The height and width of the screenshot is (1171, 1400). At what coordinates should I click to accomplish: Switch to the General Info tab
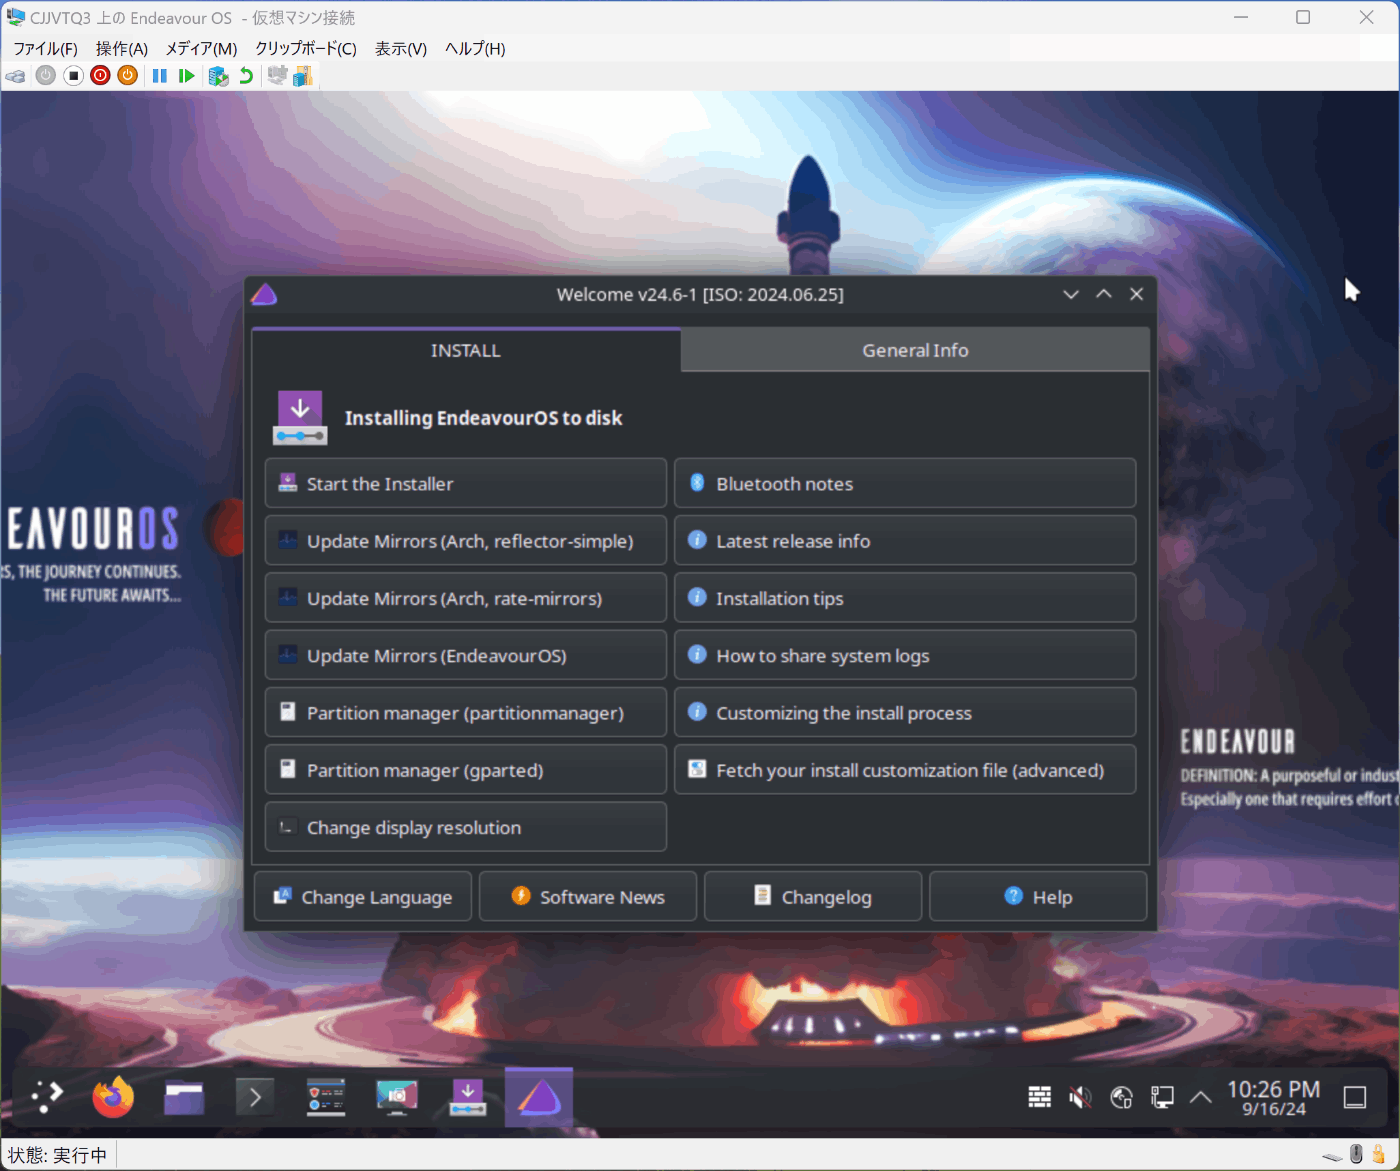point(915,350)
